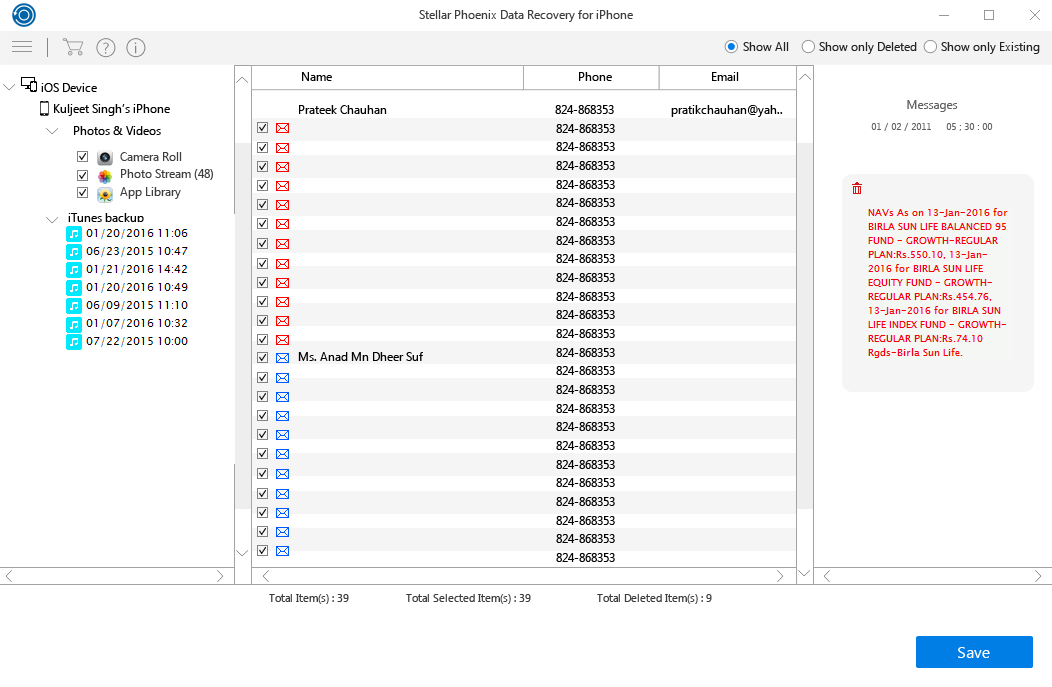Screen dimensions: 1052x687
Task: Click right arrow of horizontal scrollbar under contacts table
Action: click(780, 576)
